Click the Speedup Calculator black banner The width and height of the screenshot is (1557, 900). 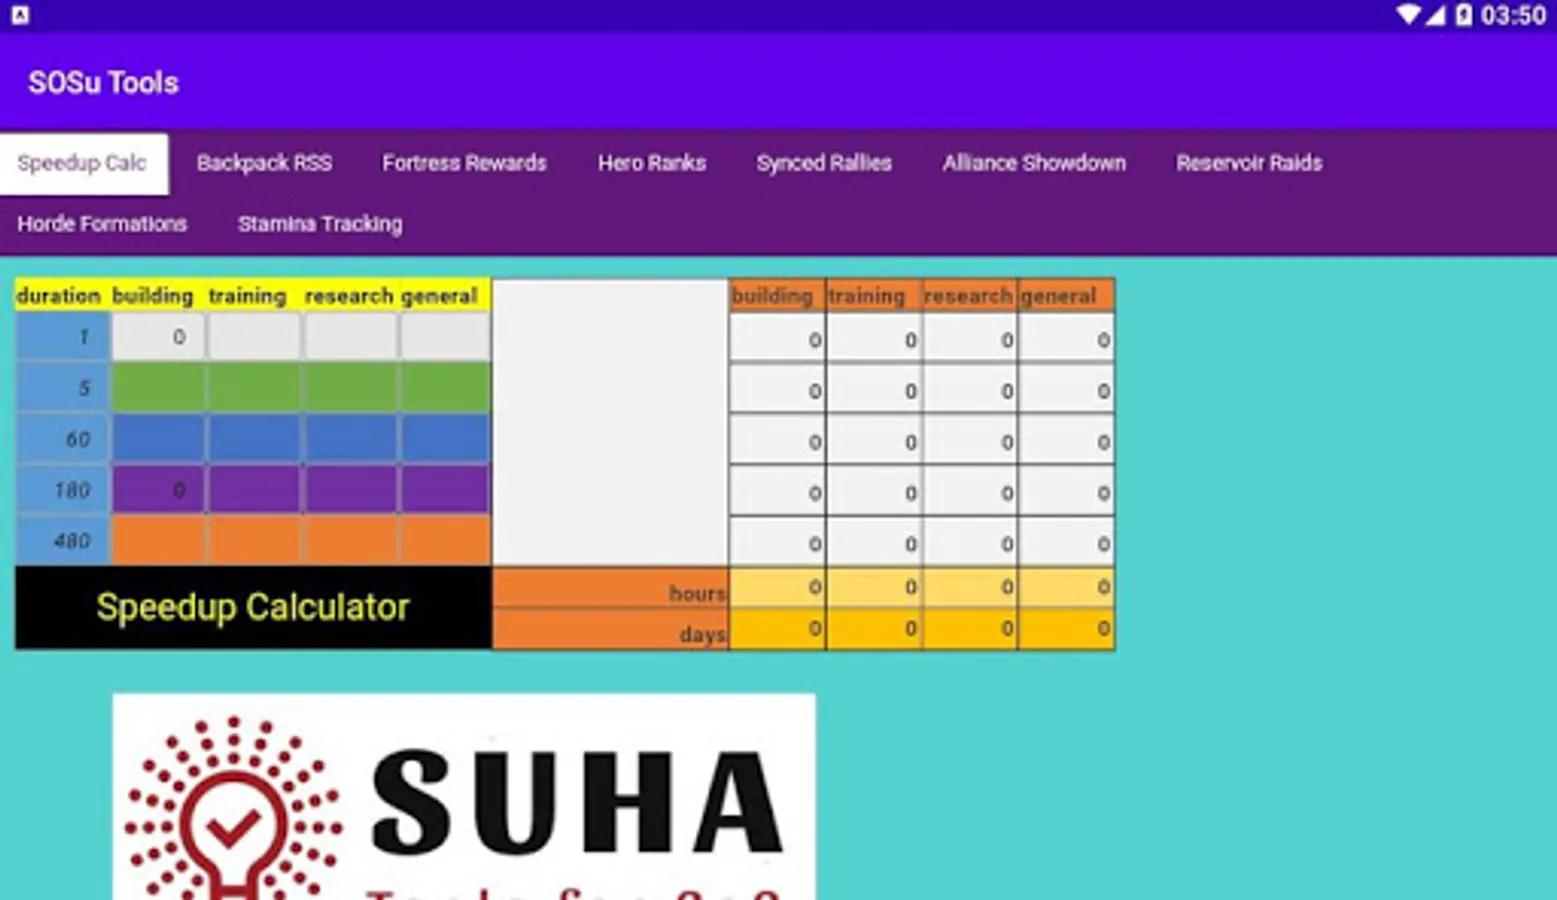pos(253,607)
